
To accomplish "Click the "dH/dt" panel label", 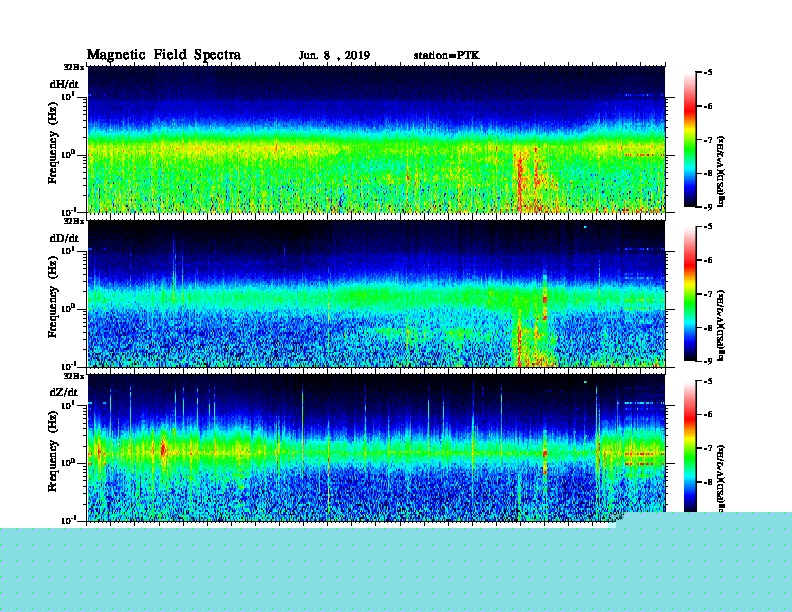I will (64, 84).
